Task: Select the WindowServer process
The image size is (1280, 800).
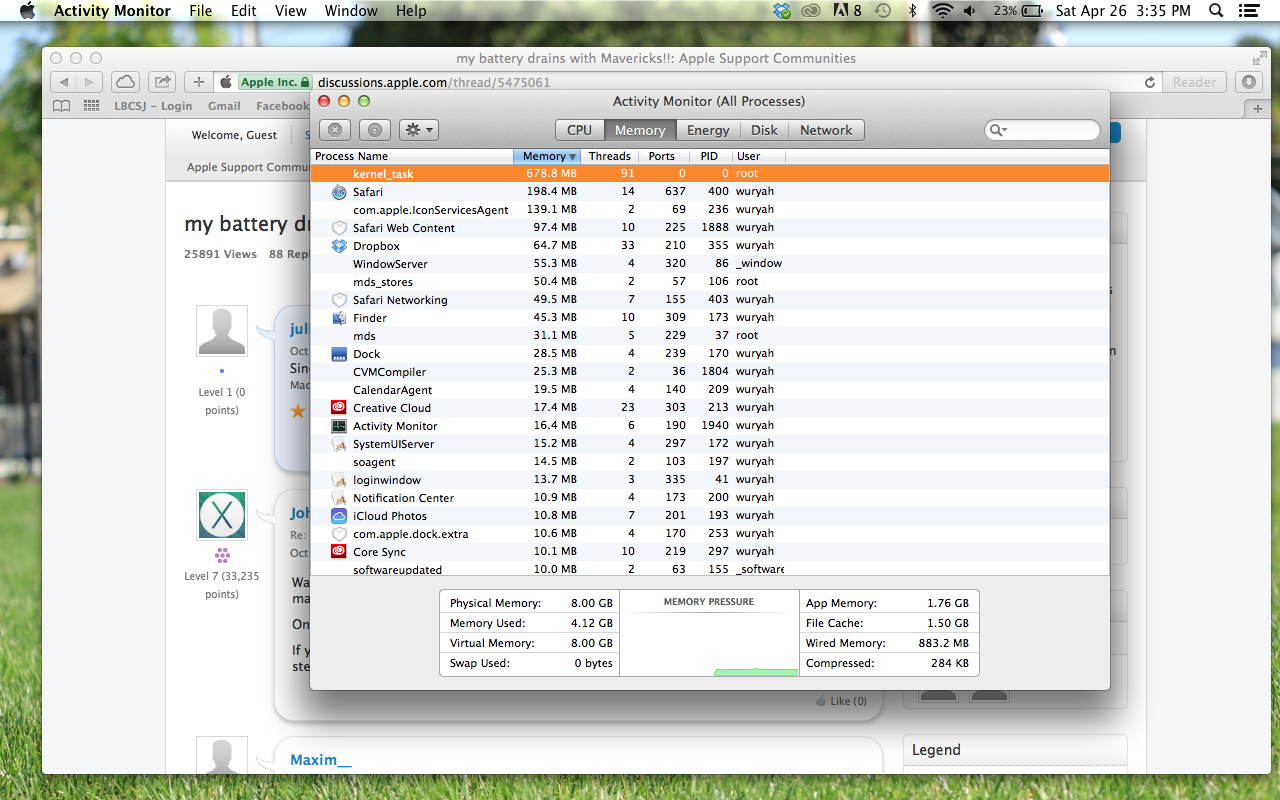Action: (710, 264)
